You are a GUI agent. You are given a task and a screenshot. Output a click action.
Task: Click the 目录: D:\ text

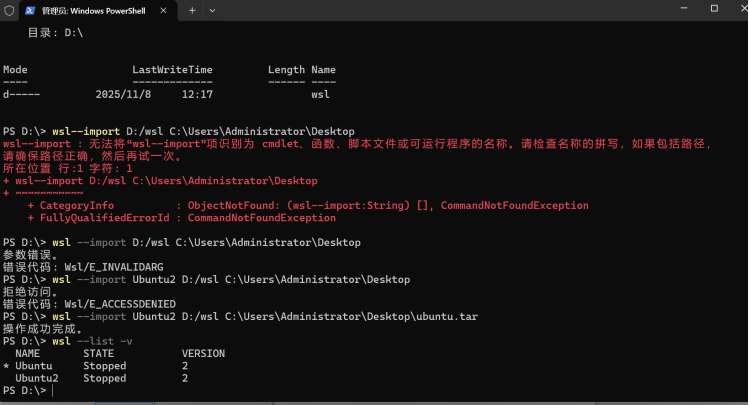55,32
